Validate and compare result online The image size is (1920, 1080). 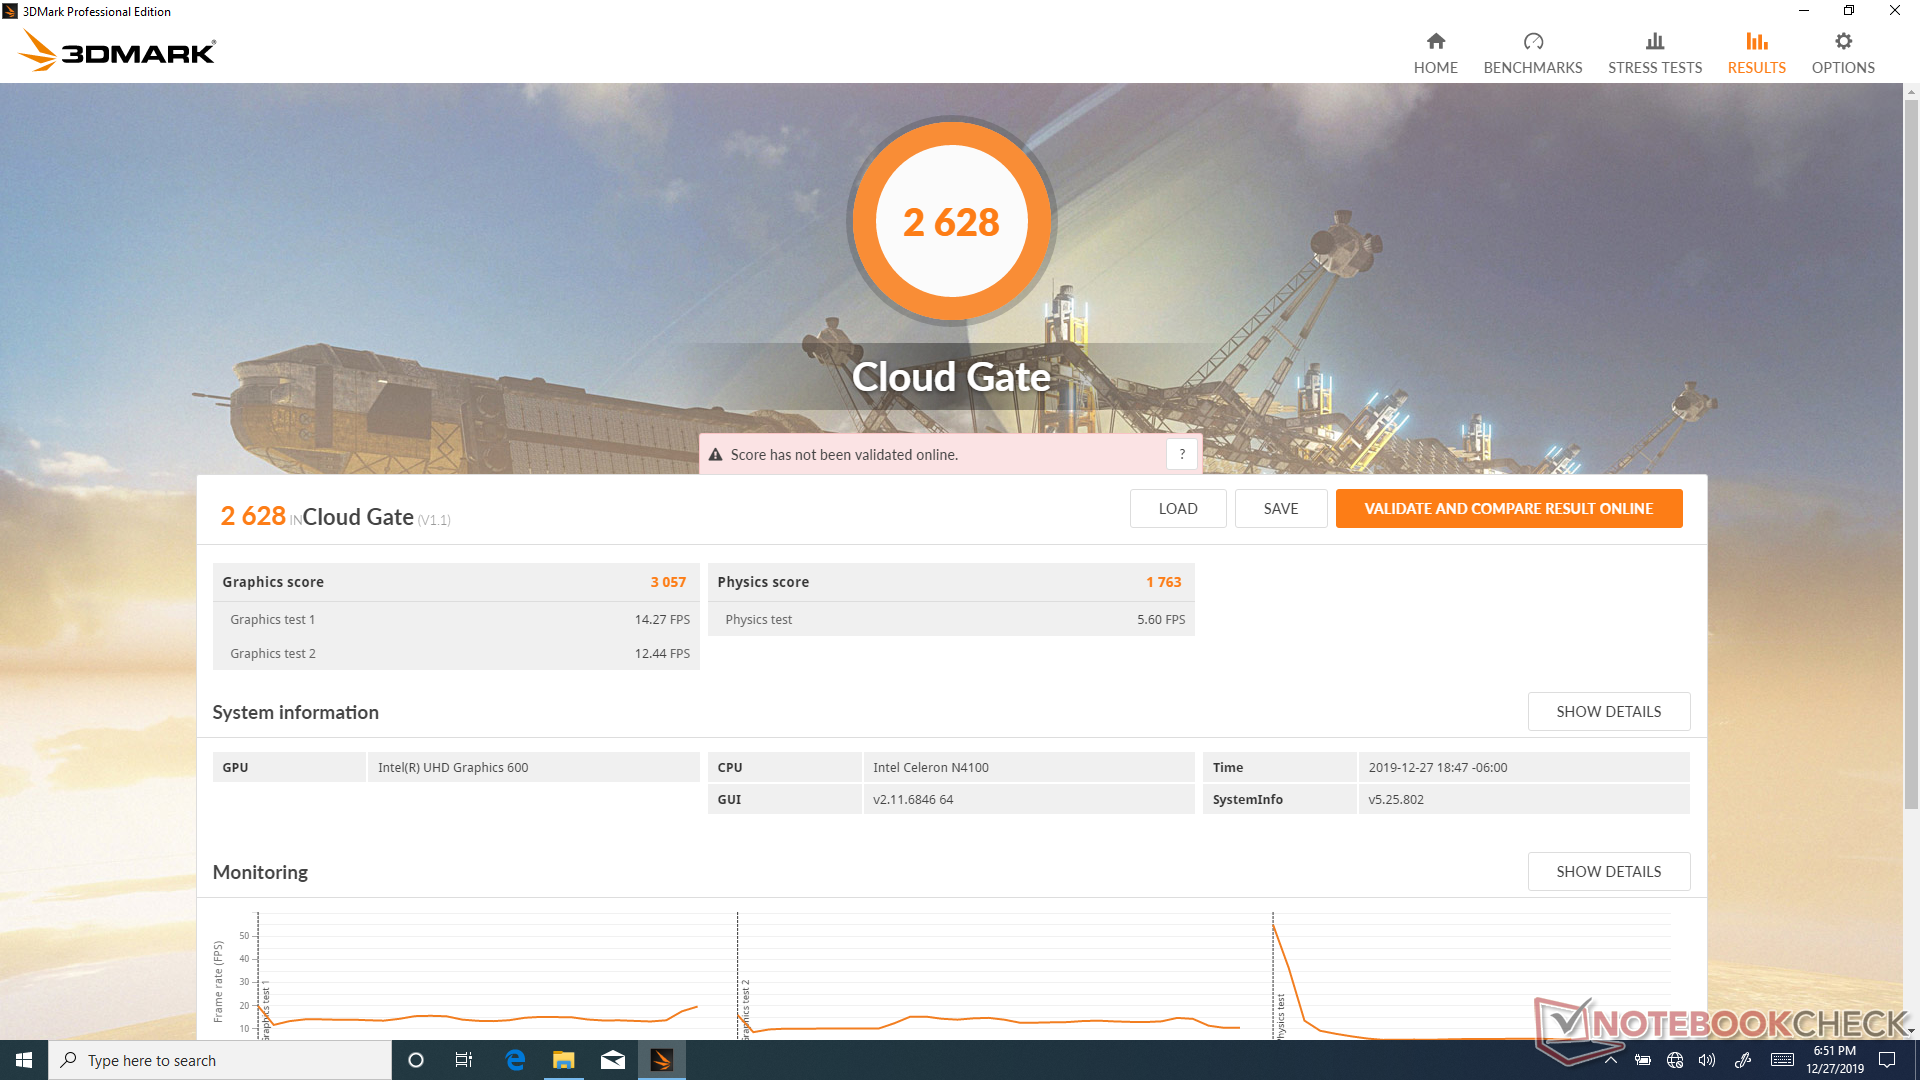coord(1508,508)
